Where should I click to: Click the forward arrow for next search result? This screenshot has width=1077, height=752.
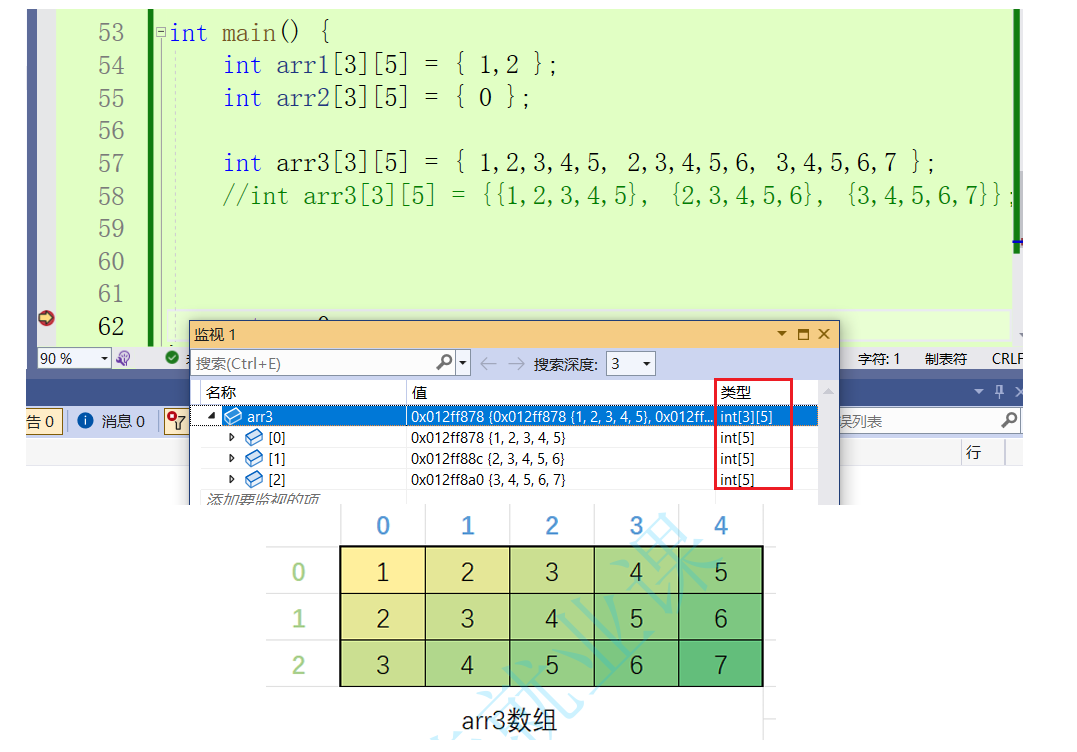[516, 363]
